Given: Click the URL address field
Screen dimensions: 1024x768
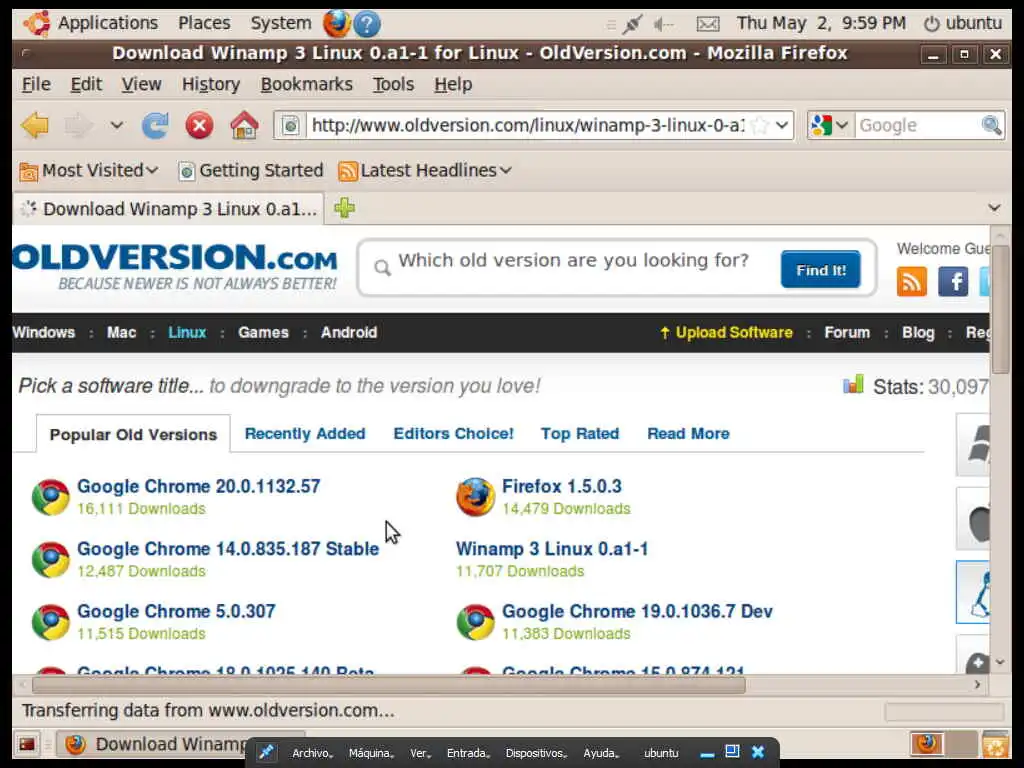Looking at the screenshot, I should (x=528, y=125).
